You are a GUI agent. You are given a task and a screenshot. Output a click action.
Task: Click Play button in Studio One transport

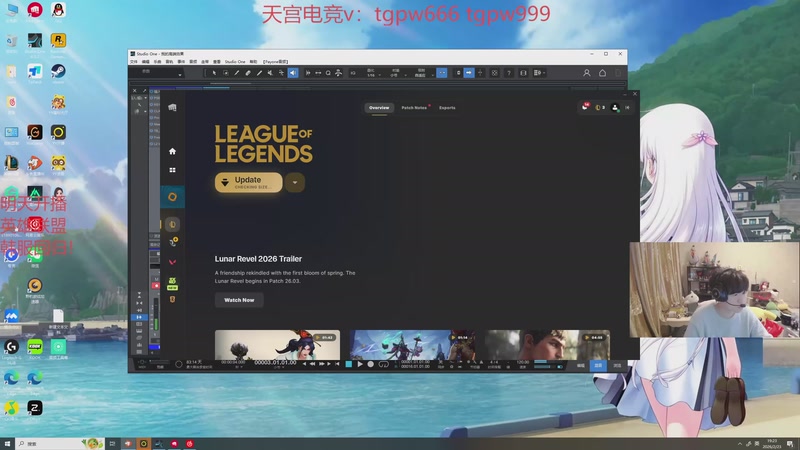click(360, 364)
